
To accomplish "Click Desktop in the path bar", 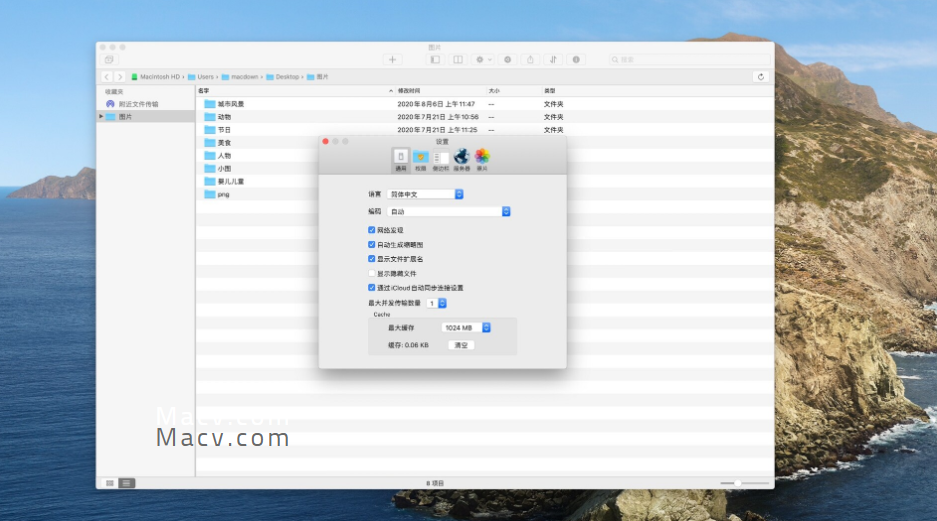I will coord(283,76).
